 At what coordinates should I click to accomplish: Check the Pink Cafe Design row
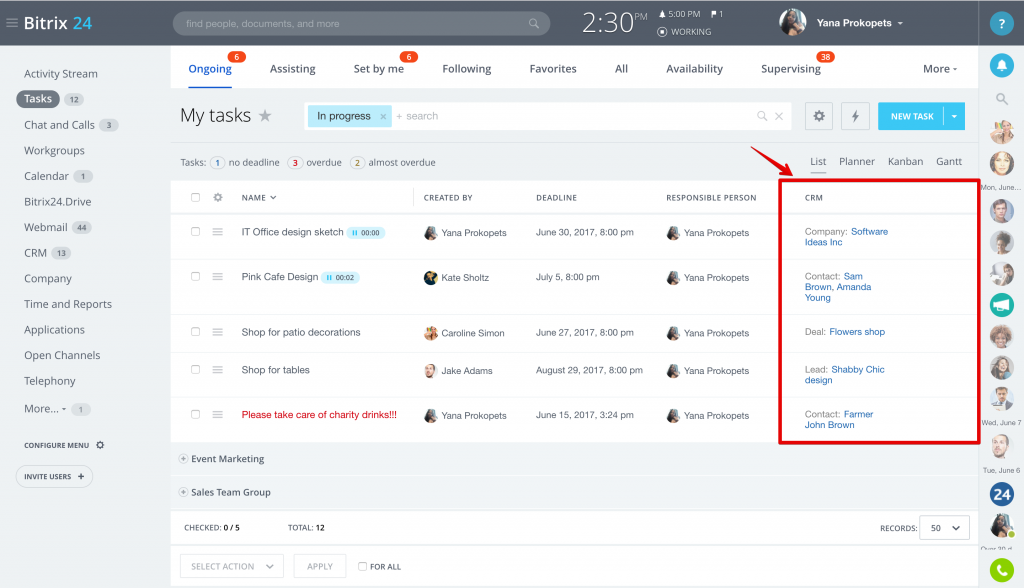195,276
